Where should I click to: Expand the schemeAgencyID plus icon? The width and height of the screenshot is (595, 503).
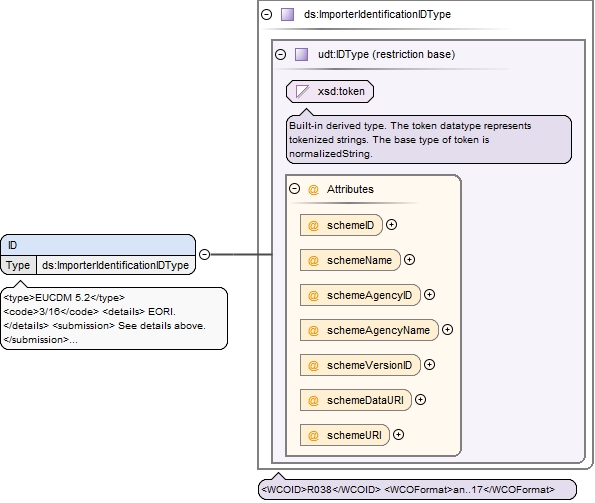click(x=429, y=294)
